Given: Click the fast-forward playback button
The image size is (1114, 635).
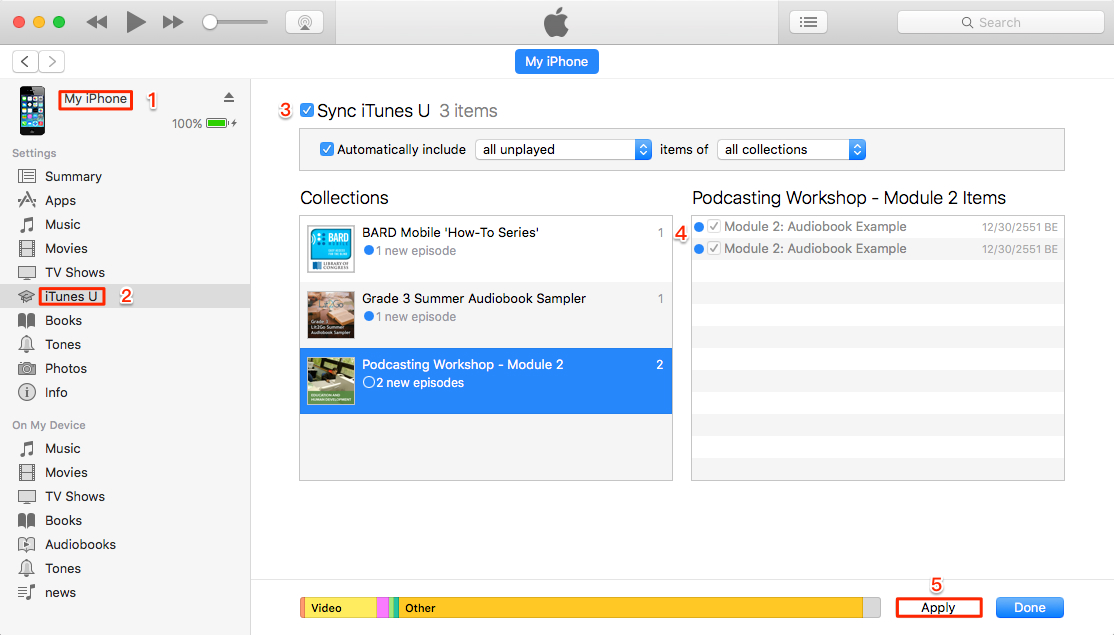Looking at the screenshot, I should pos(173,22).
